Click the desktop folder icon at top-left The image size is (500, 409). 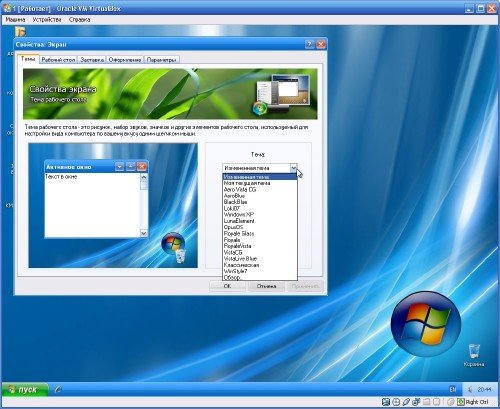pyautogui.click(x=20, y=32)
